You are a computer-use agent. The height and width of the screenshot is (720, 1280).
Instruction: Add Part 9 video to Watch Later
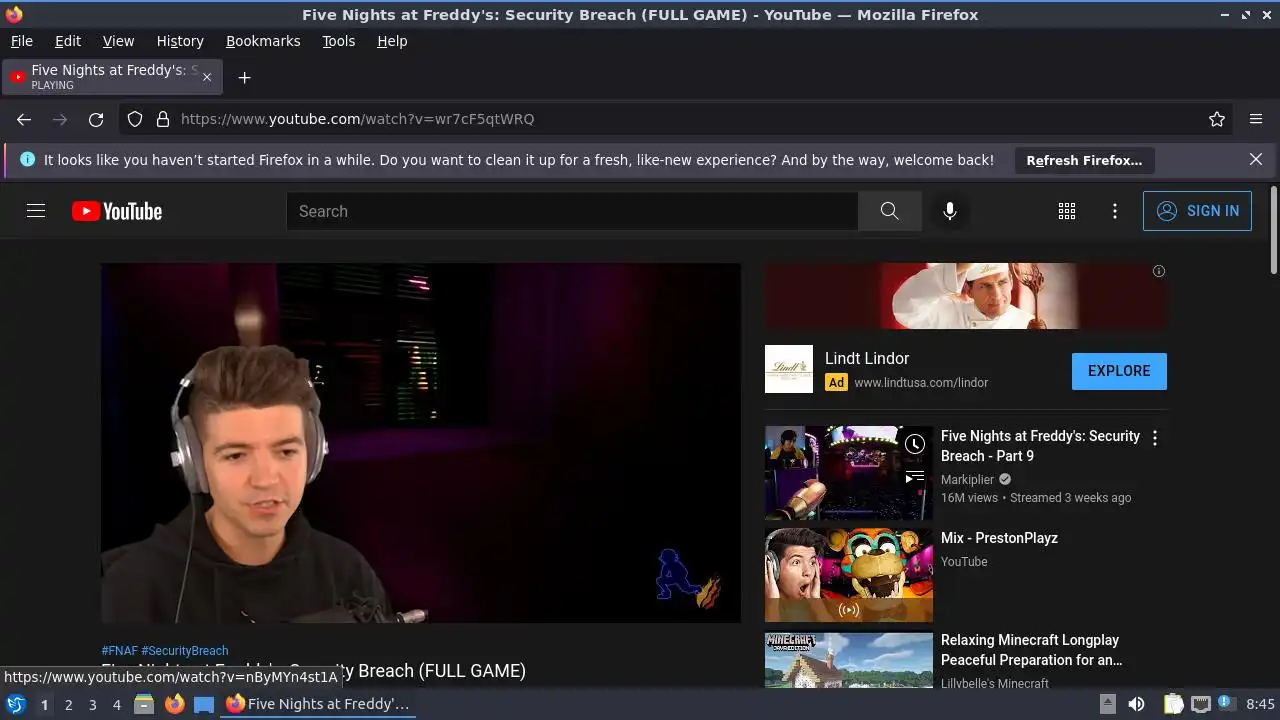pos(915,444)
